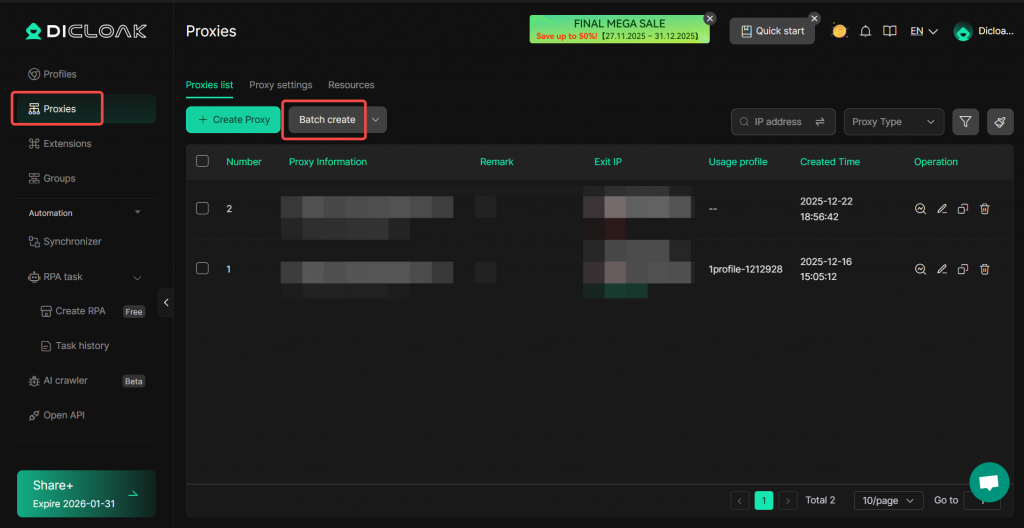
Task: Select the checkbox for proxy number 1
Action: pyautogui.click(x=203, y=268)
